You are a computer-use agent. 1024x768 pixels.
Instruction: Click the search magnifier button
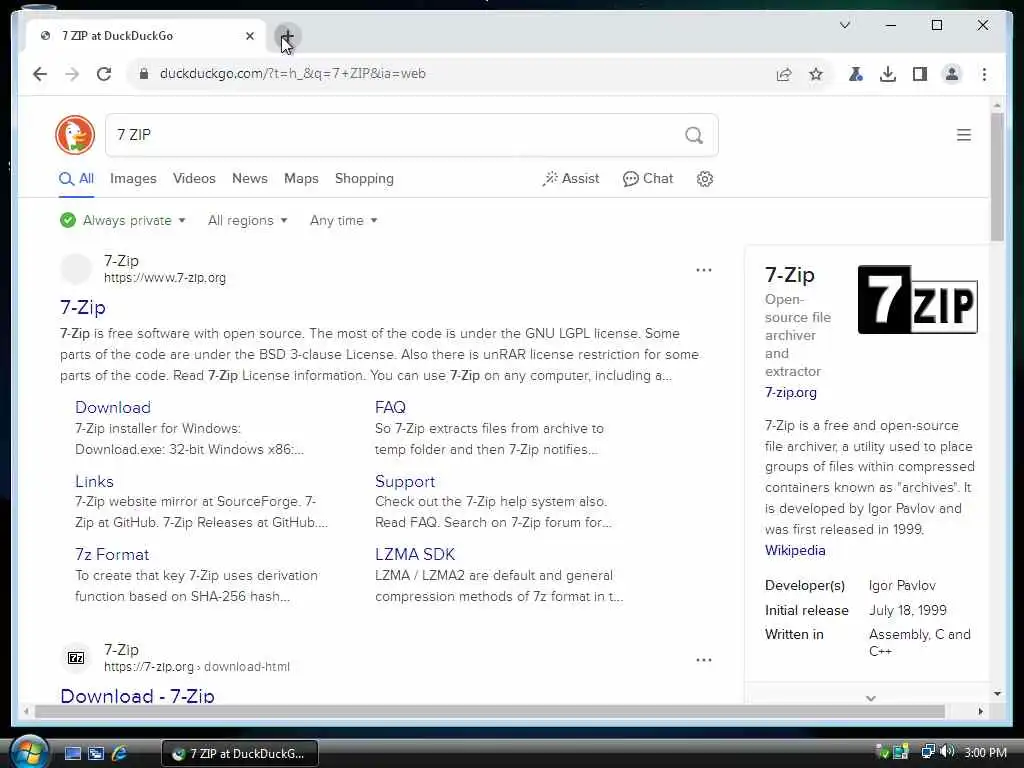694,135
